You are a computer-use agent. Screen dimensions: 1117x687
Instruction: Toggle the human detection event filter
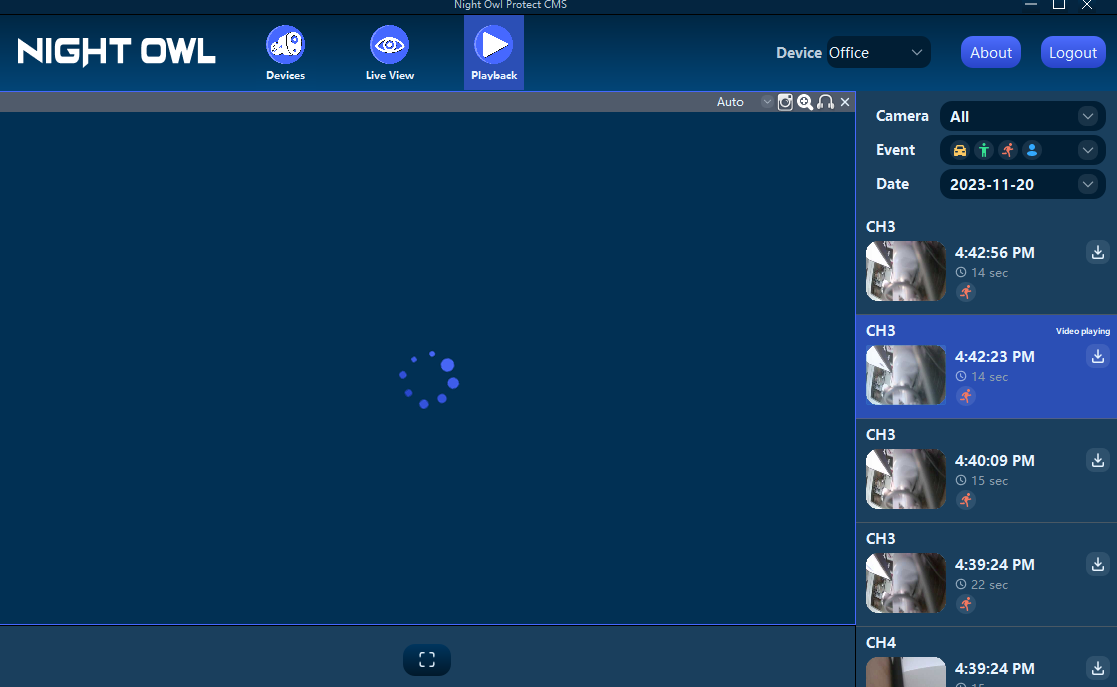[983, 150]
